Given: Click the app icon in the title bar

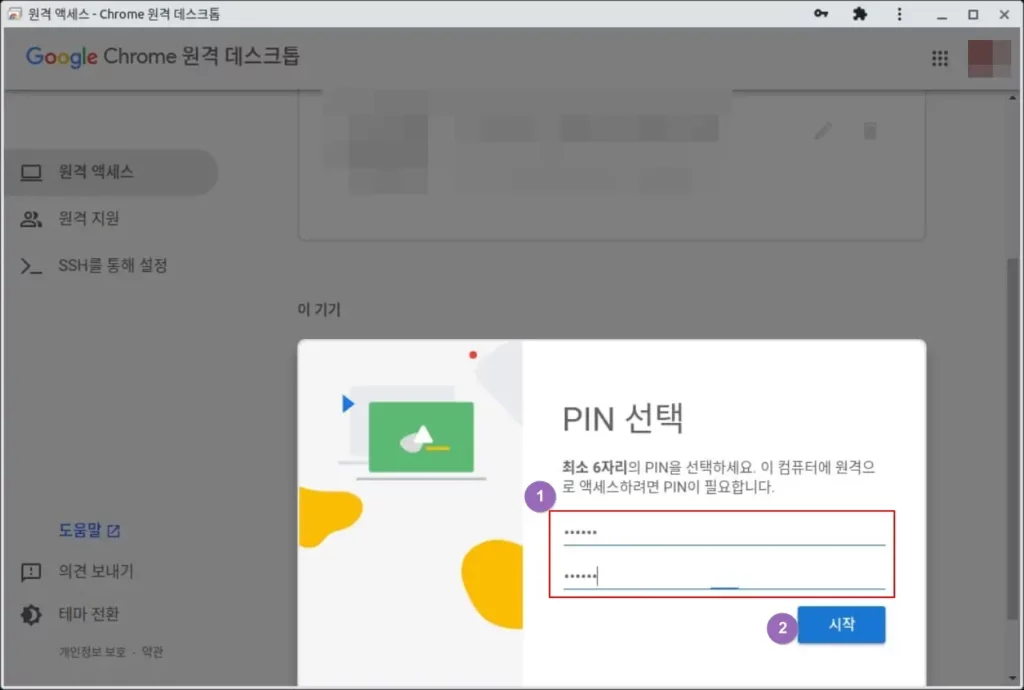Looking at the screenshot, I should (x=14, y=14).
